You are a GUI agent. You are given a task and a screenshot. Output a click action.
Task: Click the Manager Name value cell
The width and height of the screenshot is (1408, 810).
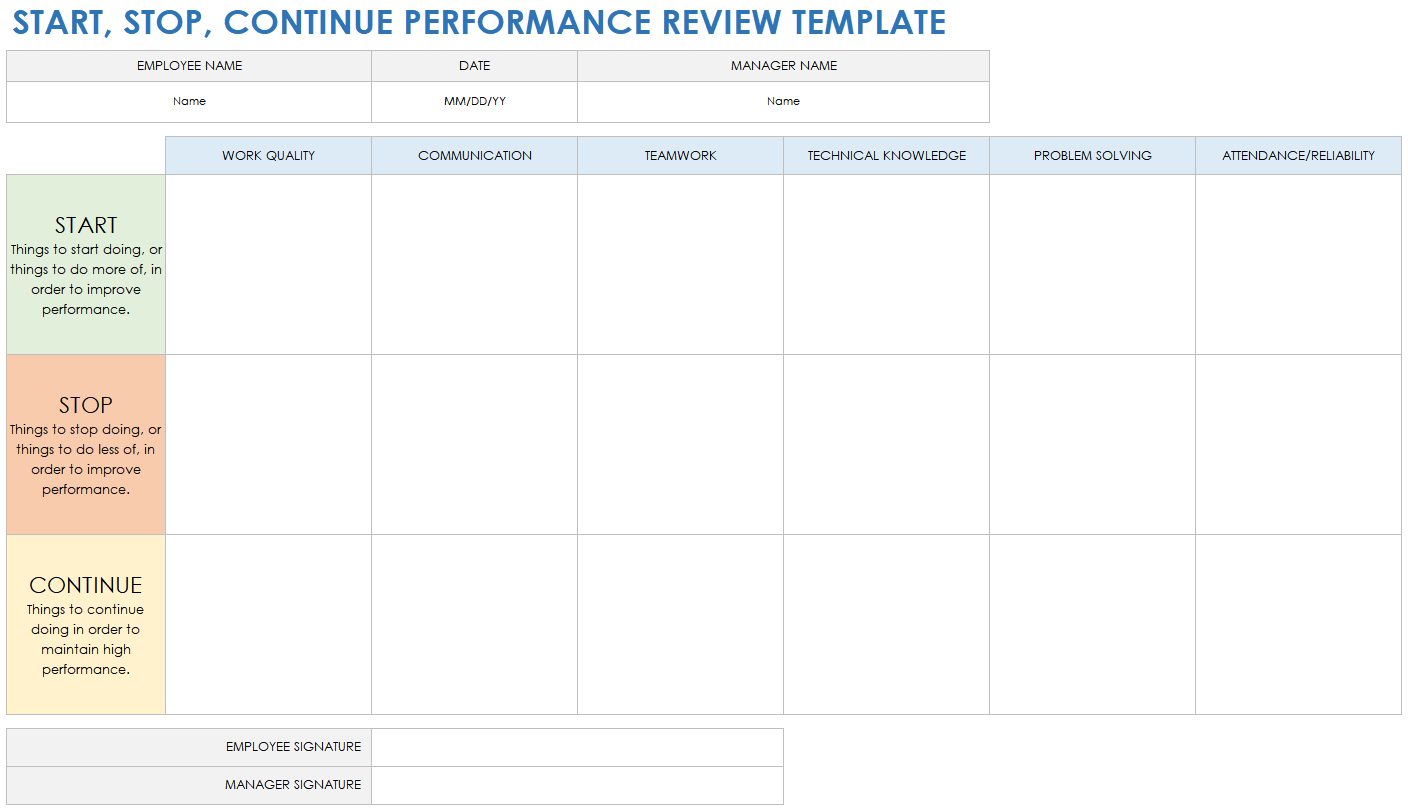[784, 102]
